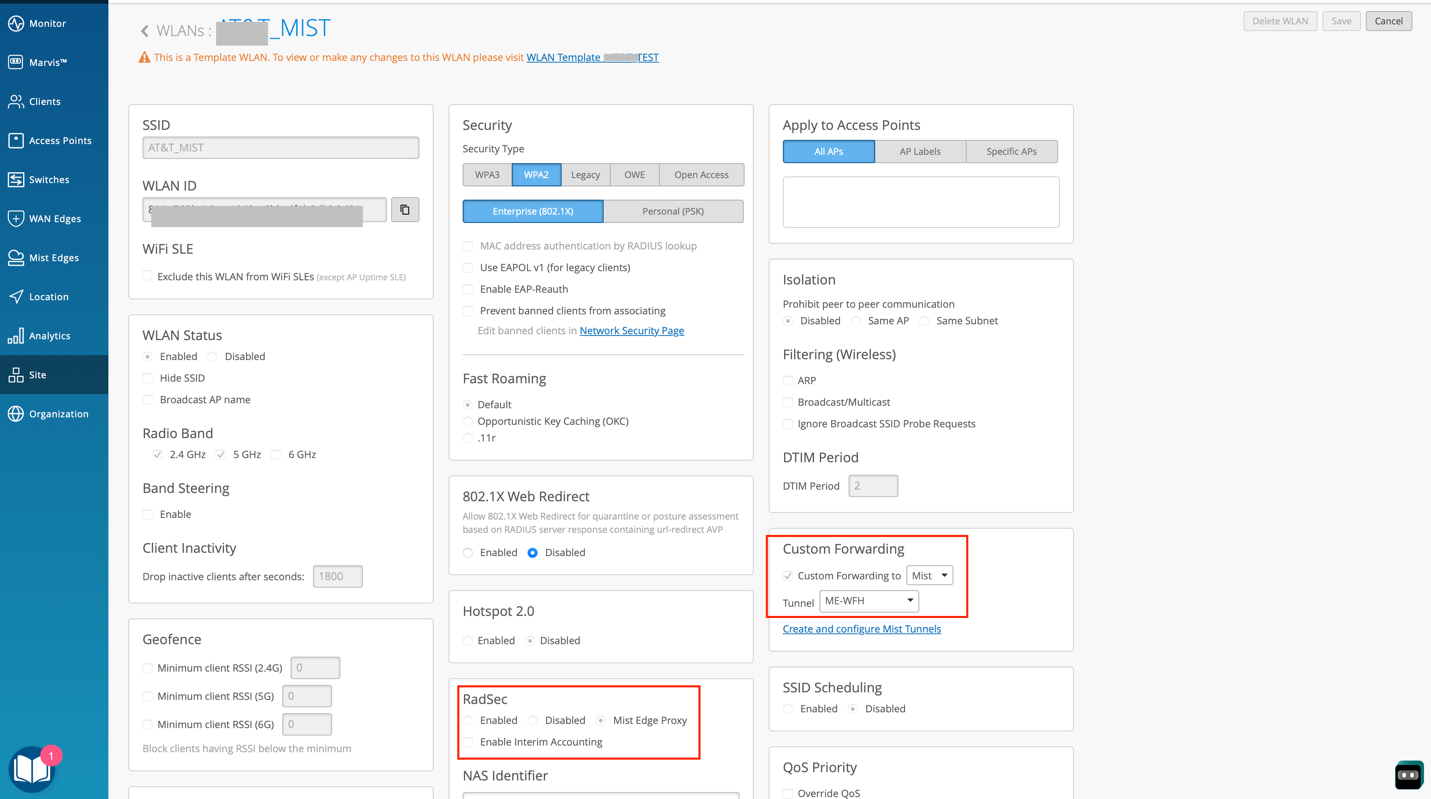The height and width of the screenshot is (799, 1431).
Task: Click the back arrow beside WLANs
Action: (145, 31)
